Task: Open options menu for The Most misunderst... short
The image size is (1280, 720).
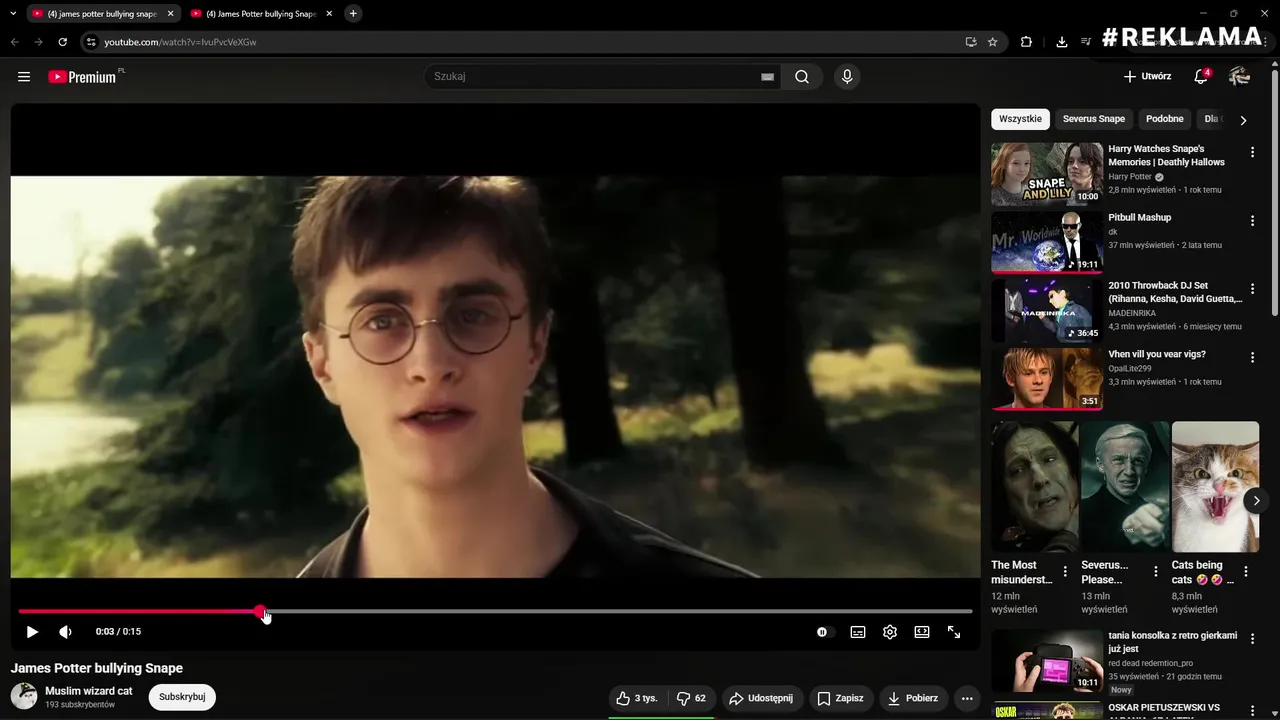Action: (1065, 572)
